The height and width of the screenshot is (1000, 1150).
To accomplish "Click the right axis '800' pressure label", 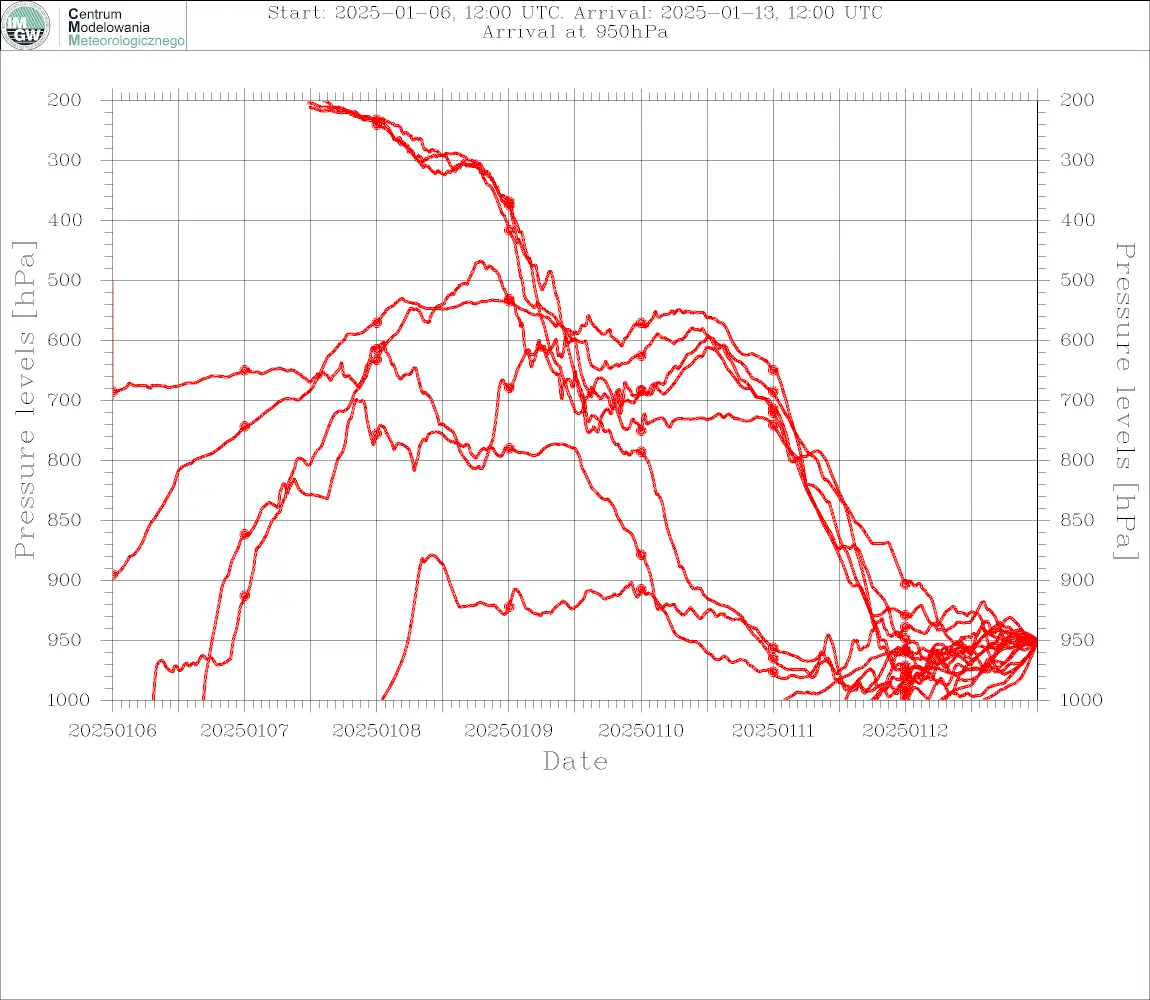I will (1077, 461).
